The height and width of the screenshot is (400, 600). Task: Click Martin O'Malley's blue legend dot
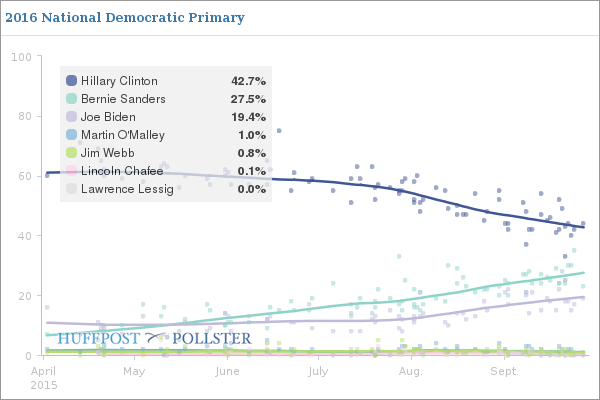(x=71, y=135)
